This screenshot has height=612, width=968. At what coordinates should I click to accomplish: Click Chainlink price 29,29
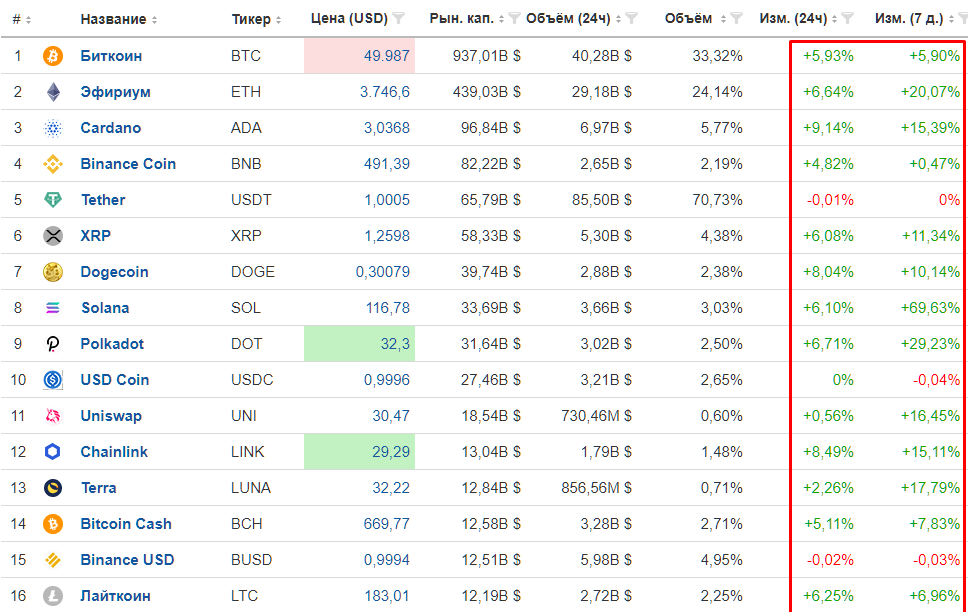tap(391, 452)
